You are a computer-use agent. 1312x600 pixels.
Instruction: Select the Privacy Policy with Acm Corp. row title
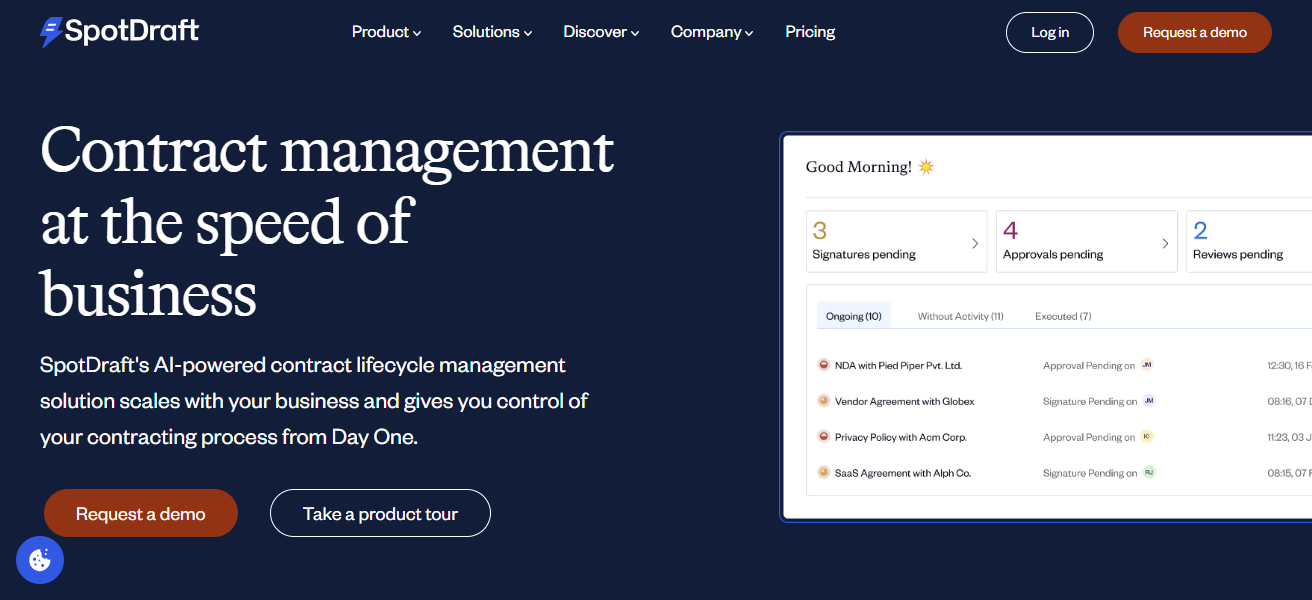[x=901, y=438]
